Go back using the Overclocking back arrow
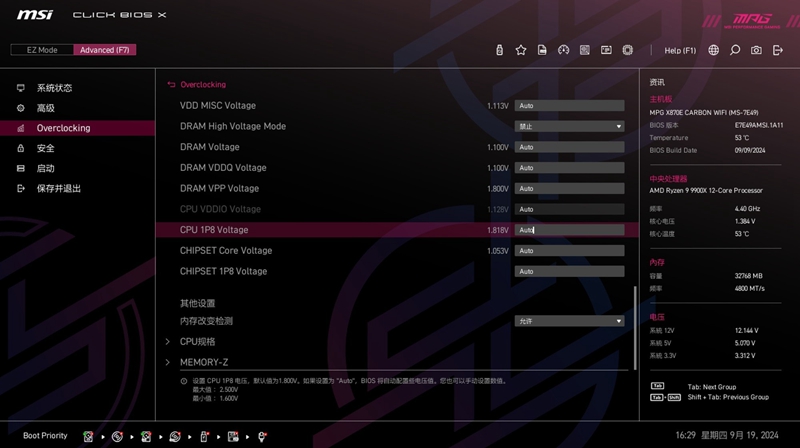Viewport: 800px width, 448px height. click(x=171, y=85)
